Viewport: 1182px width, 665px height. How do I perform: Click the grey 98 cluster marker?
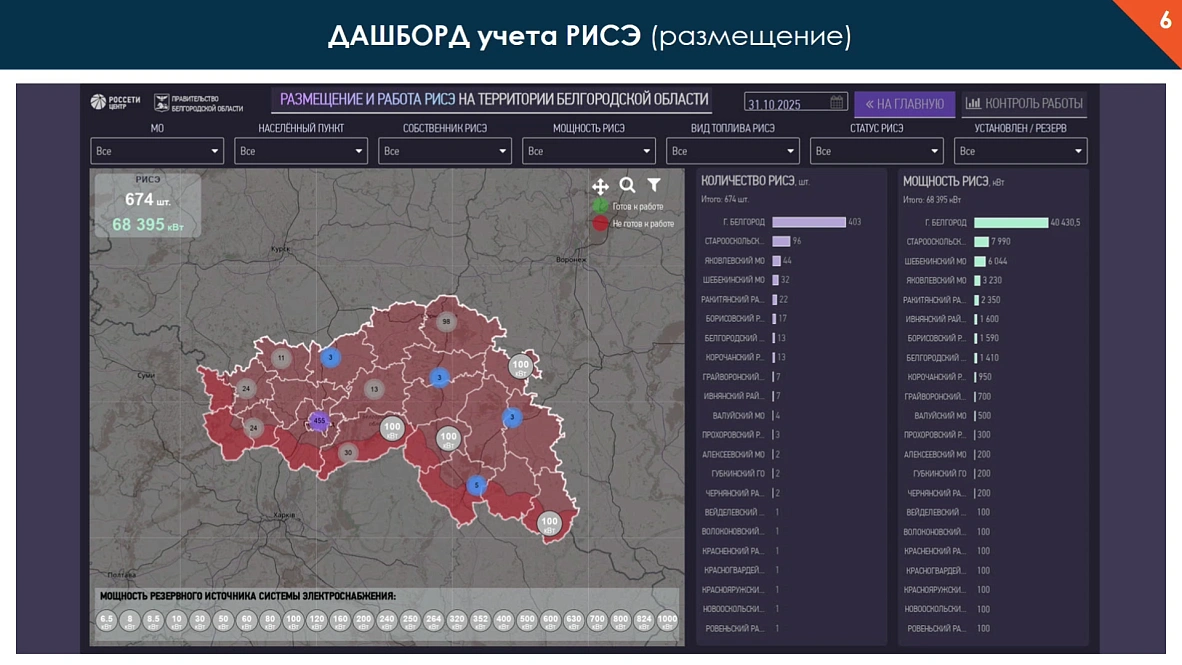(x=446, y=322)
